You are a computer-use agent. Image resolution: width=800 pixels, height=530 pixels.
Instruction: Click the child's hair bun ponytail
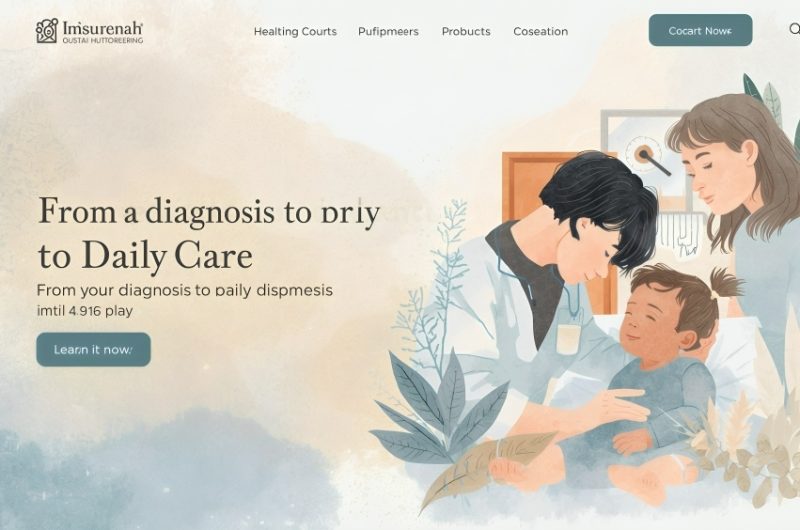[x=726, y=282]
